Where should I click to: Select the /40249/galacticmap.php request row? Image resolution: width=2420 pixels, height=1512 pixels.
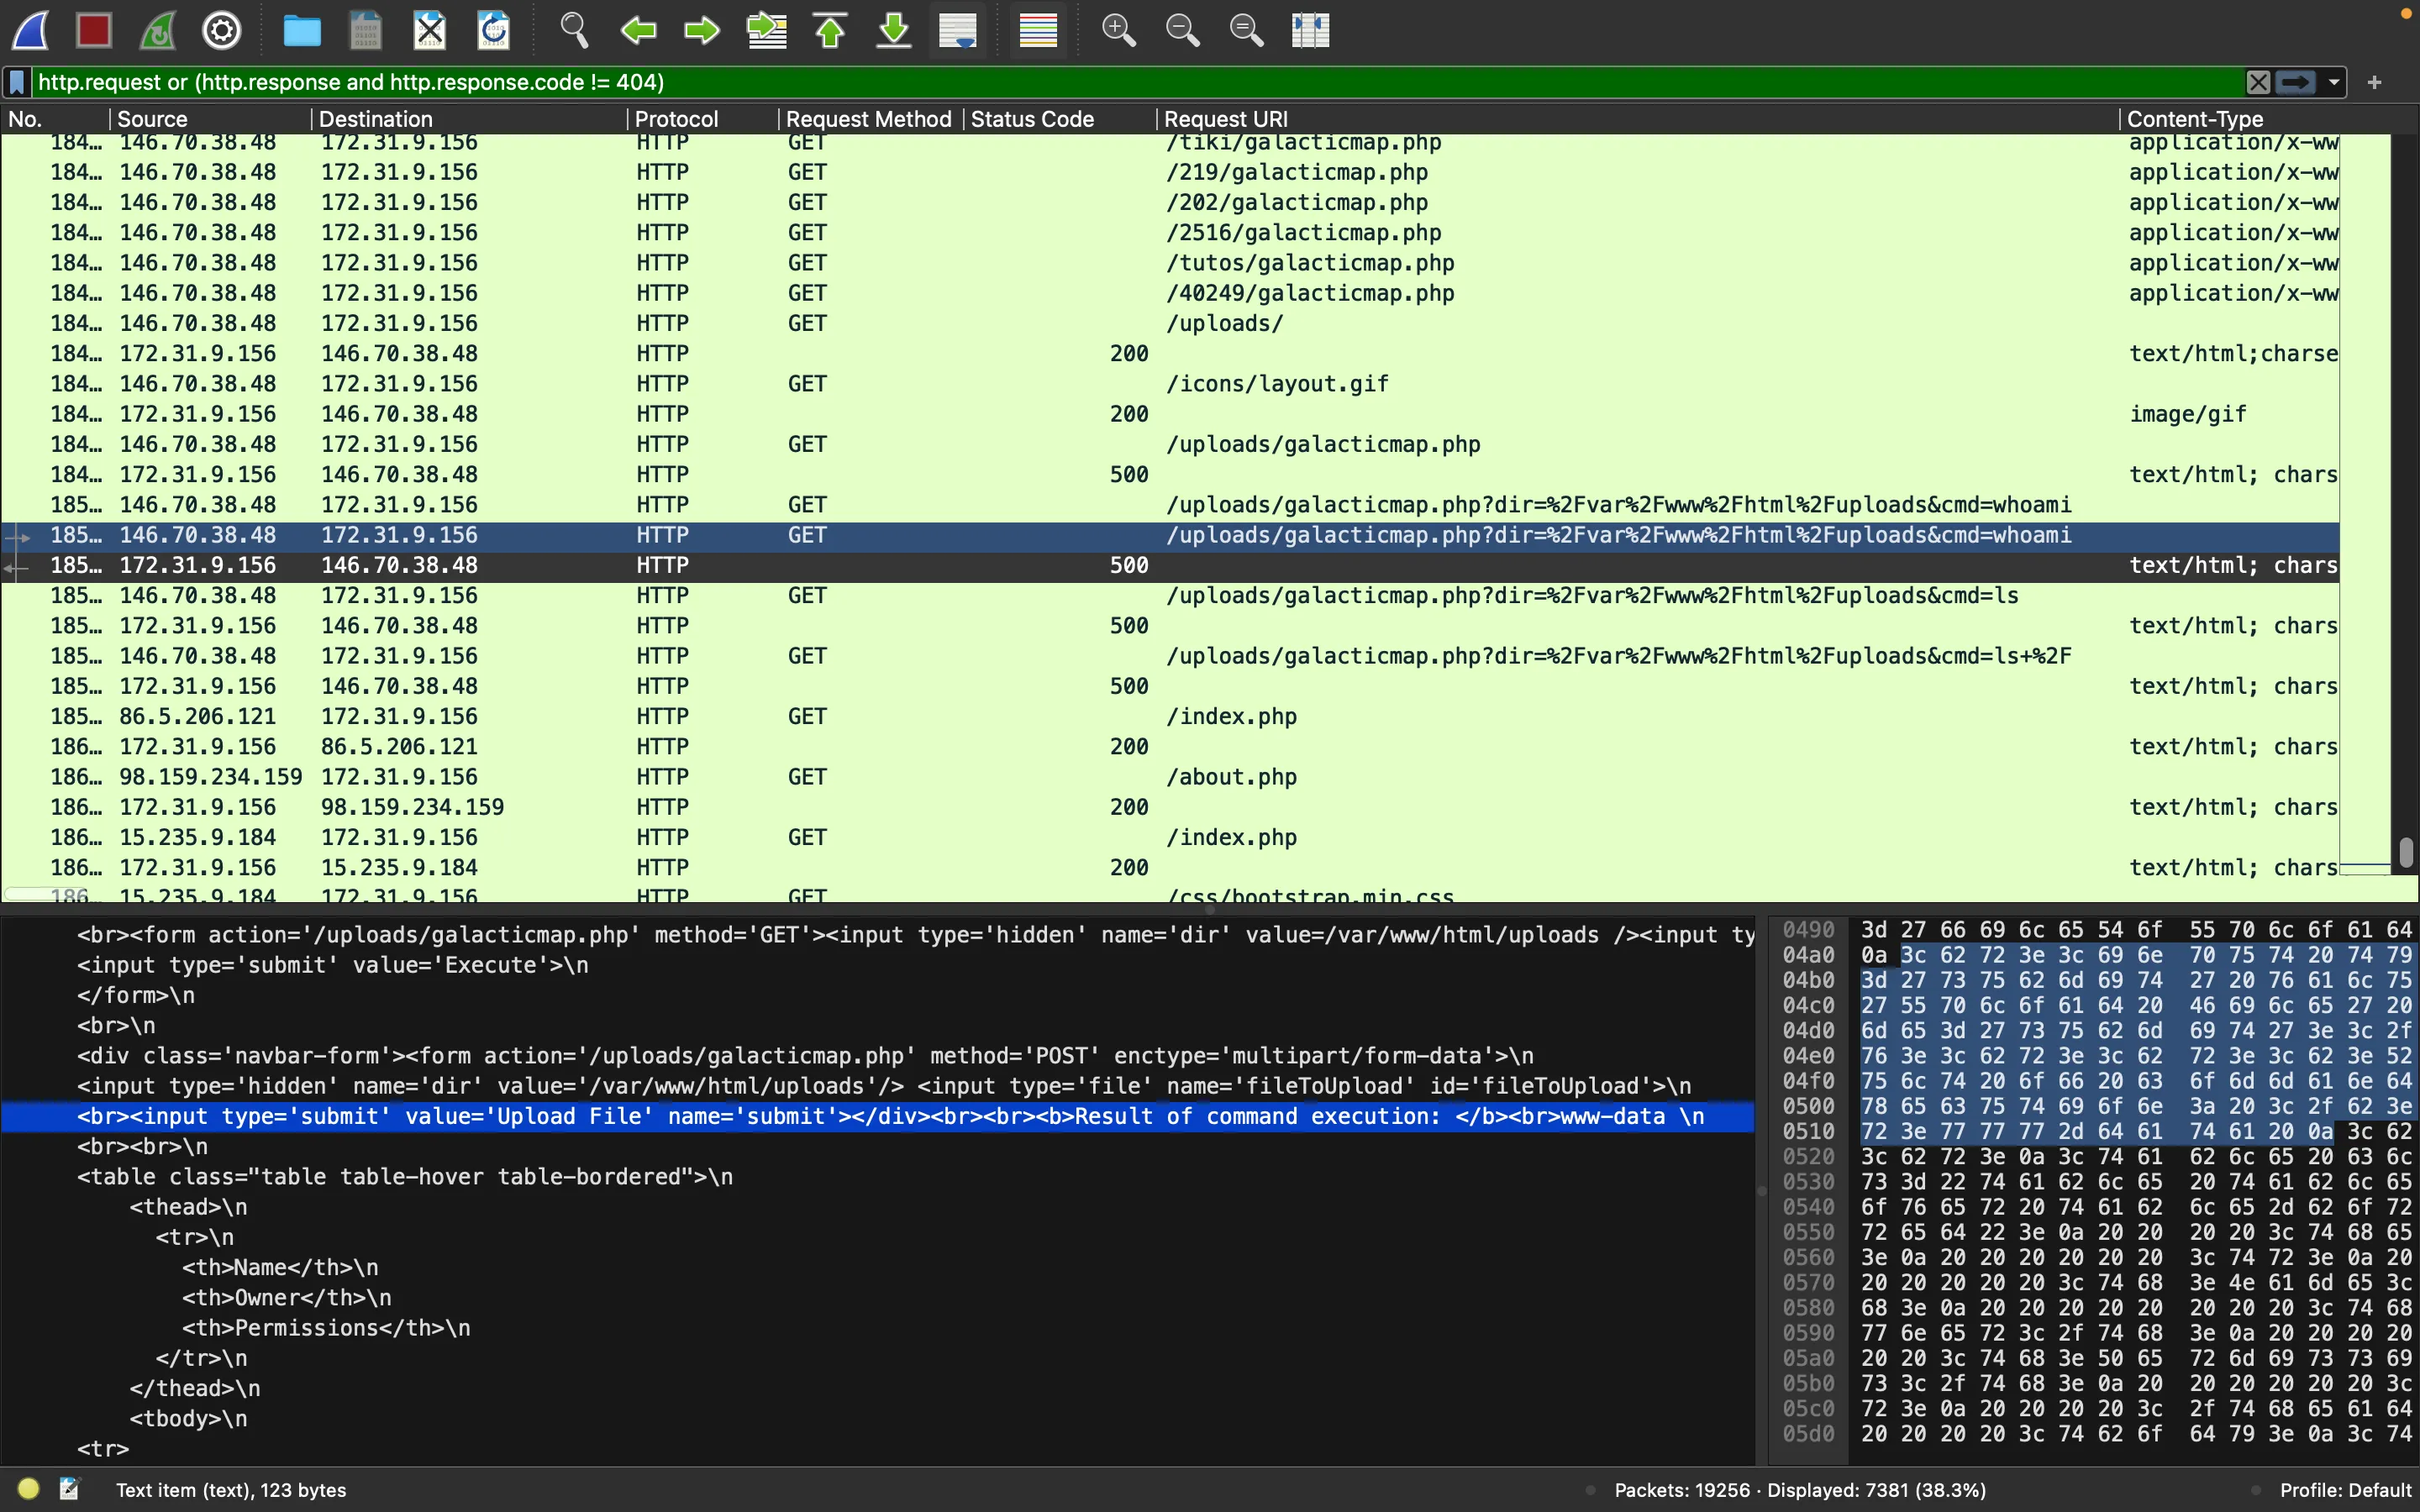click(1170, 293)
